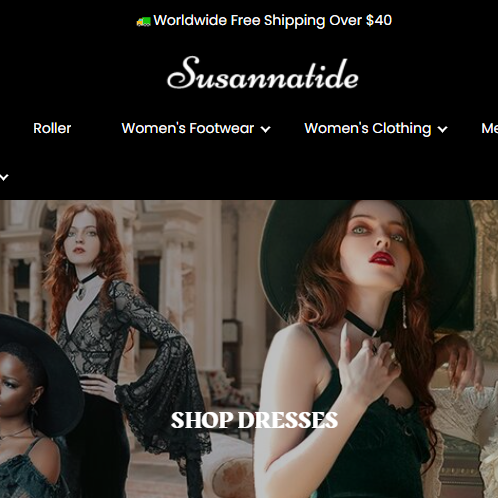Click the pendant necklace on the standing model
Viewport: 498px width, 498px height.
[80, 292]
